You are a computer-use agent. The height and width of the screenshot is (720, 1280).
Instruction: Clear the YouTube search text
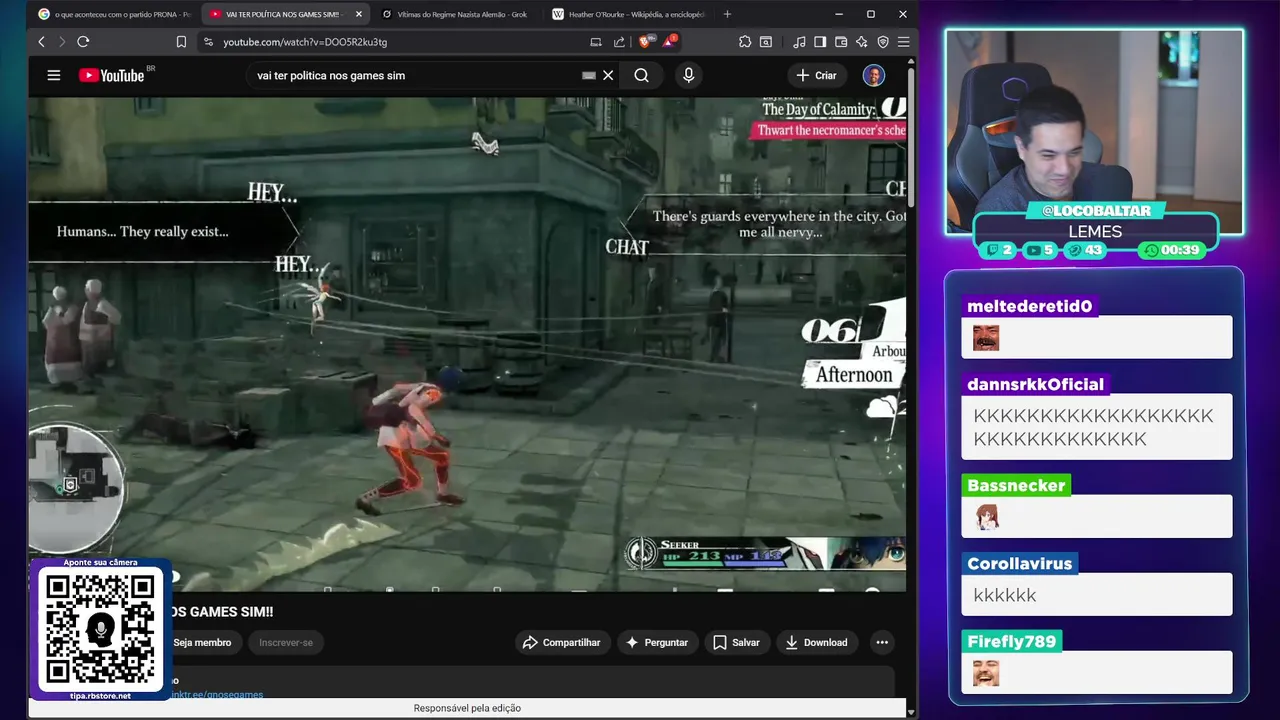pos(608,75)
